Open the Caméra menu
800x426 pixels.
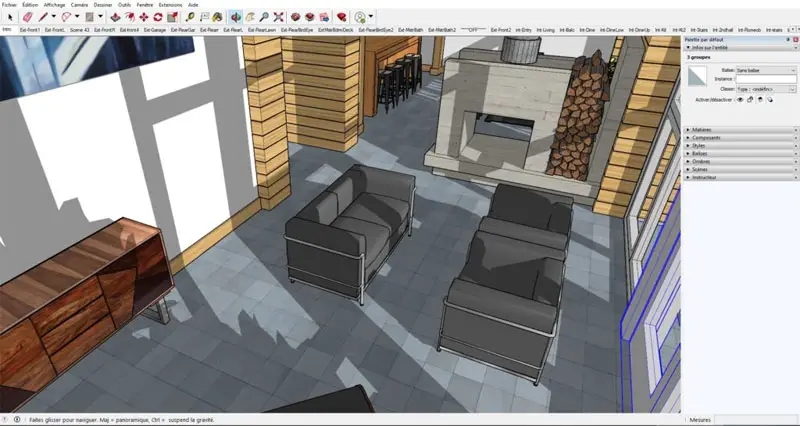[79, 5]
